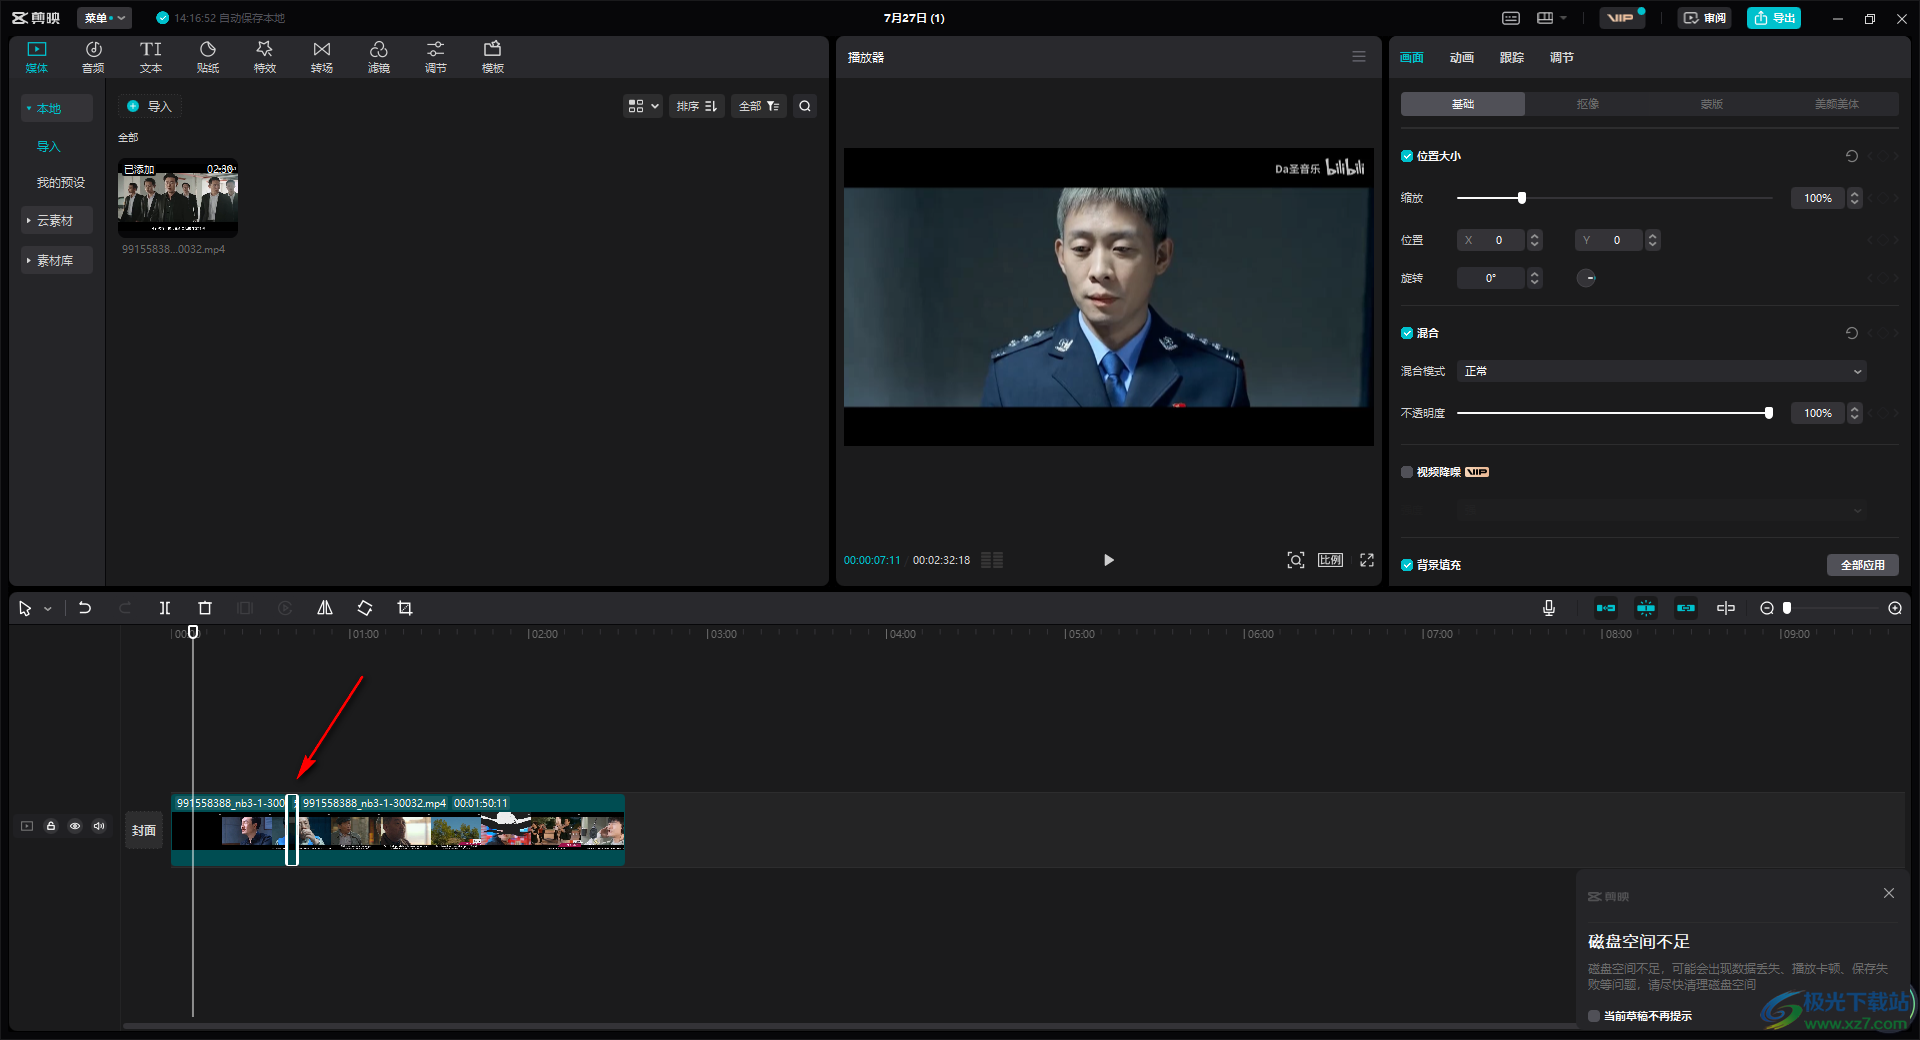Click the crop icon in timeline toolbar
The height and width of the screenshot is (1040, 1920).
(x=405, y=608)
